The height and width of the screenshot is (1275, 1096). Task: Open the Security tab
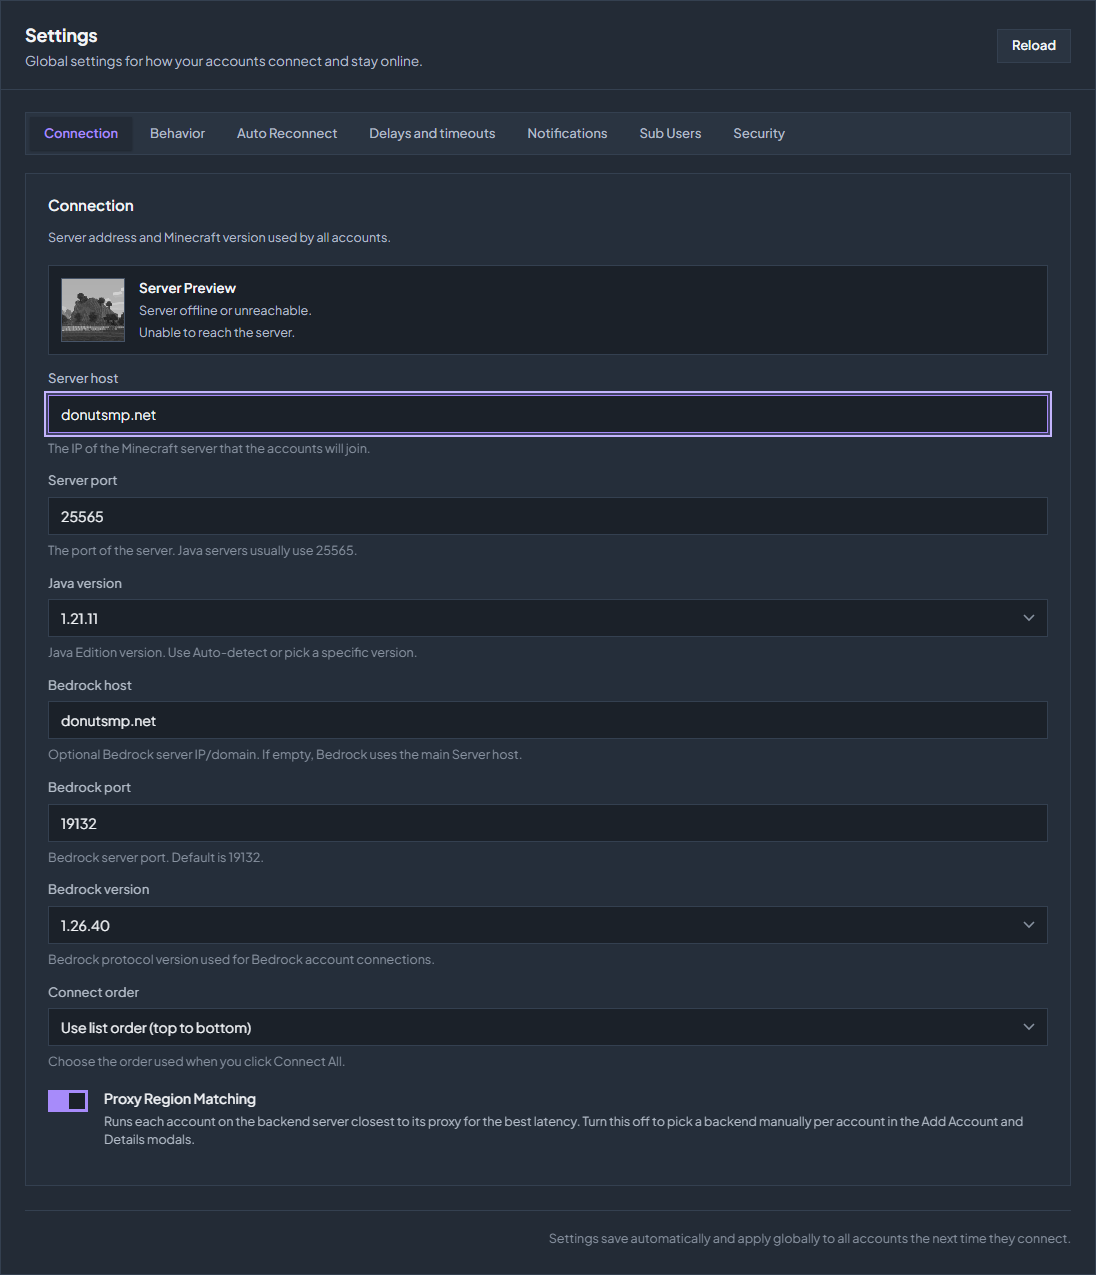759,134
